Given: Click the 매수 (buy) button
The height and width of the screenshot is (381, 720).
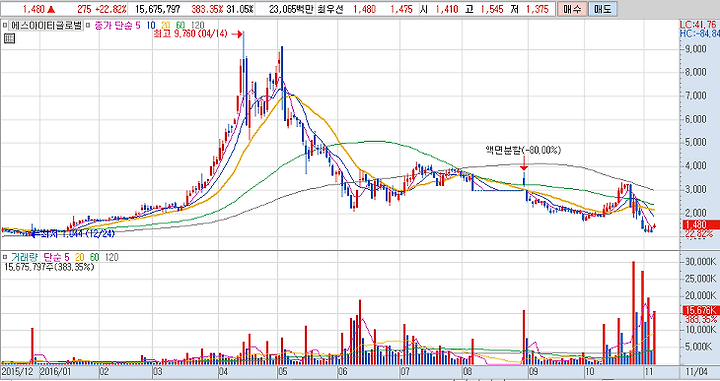Looking at the screenshot, I should coord(572,9).
